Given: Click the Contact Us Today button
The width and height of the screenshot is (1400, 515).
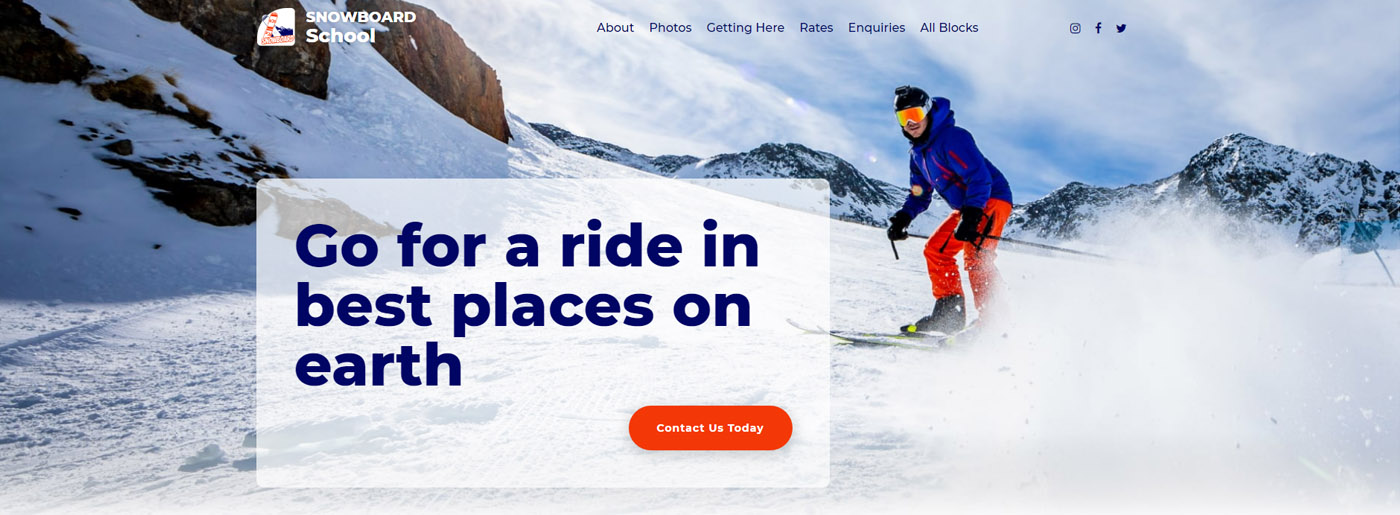Looking at the screenshot, I should [x=710, y=428].
